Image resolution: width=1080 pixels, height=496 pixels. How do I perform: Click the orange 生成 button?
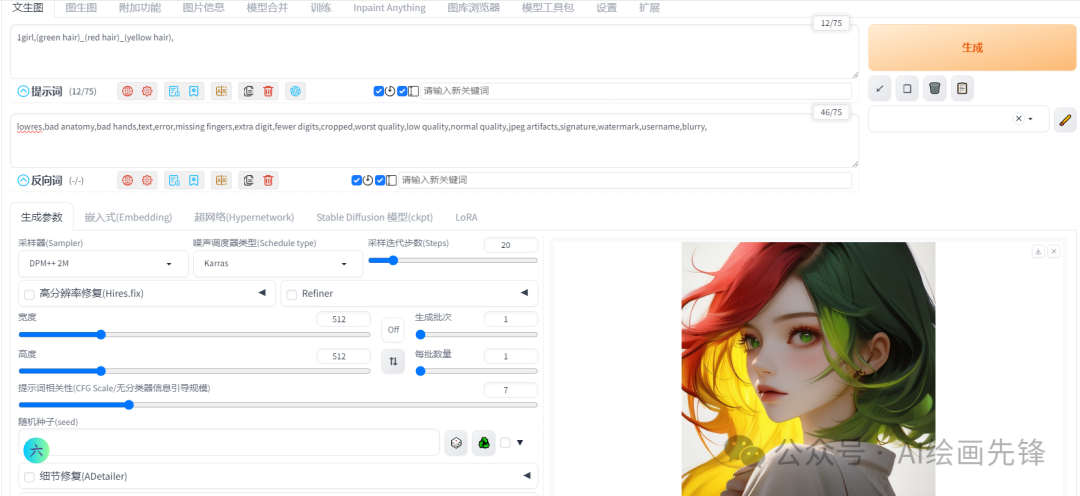pyautogui.click(x=972, y=48)
